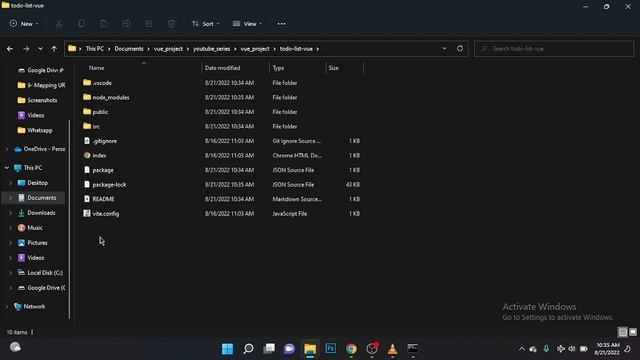Expand the Network tree node

pyautogui.click(x=7, y=307)
